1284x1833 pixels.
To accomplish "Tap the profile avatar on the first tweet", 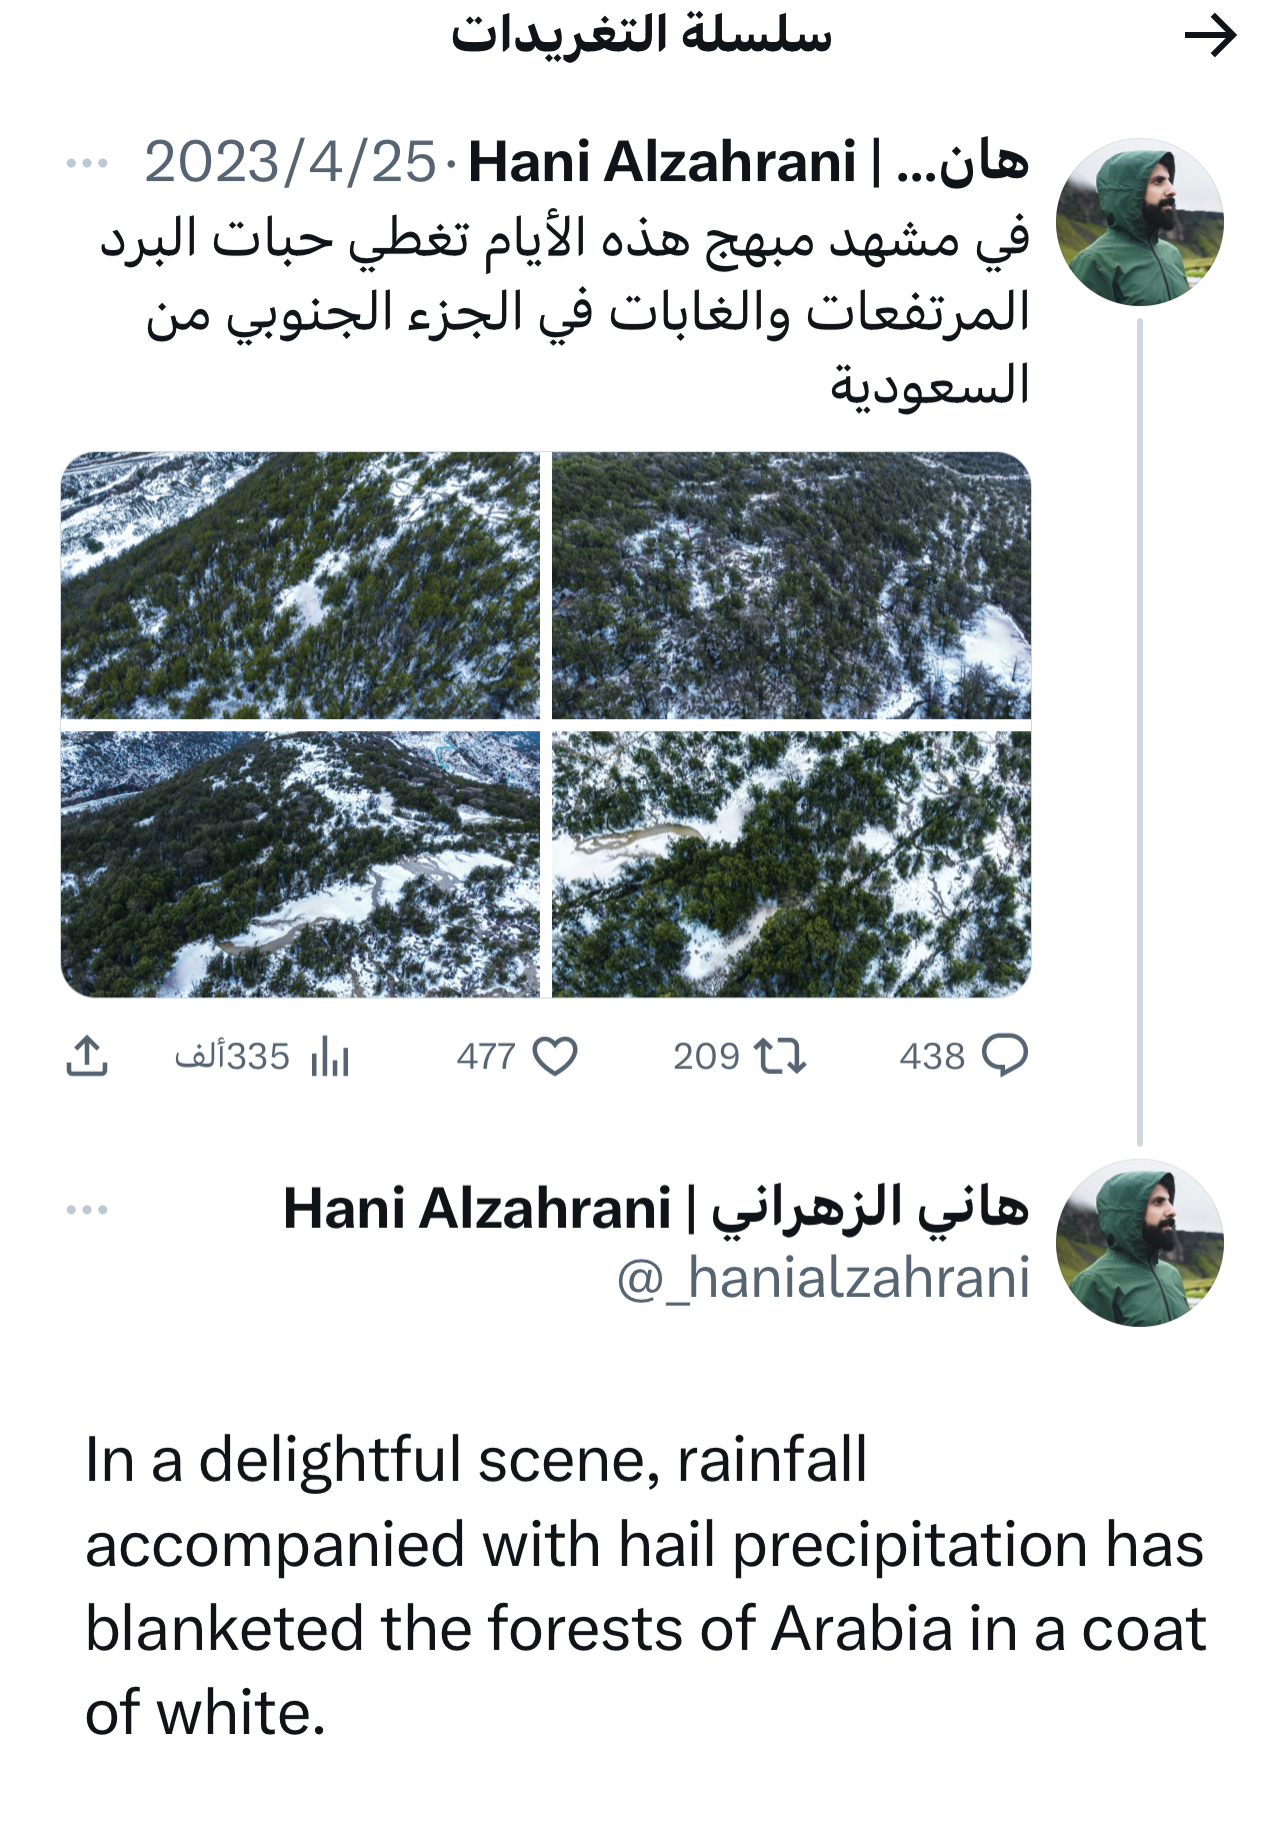I will pos(1140,222).
